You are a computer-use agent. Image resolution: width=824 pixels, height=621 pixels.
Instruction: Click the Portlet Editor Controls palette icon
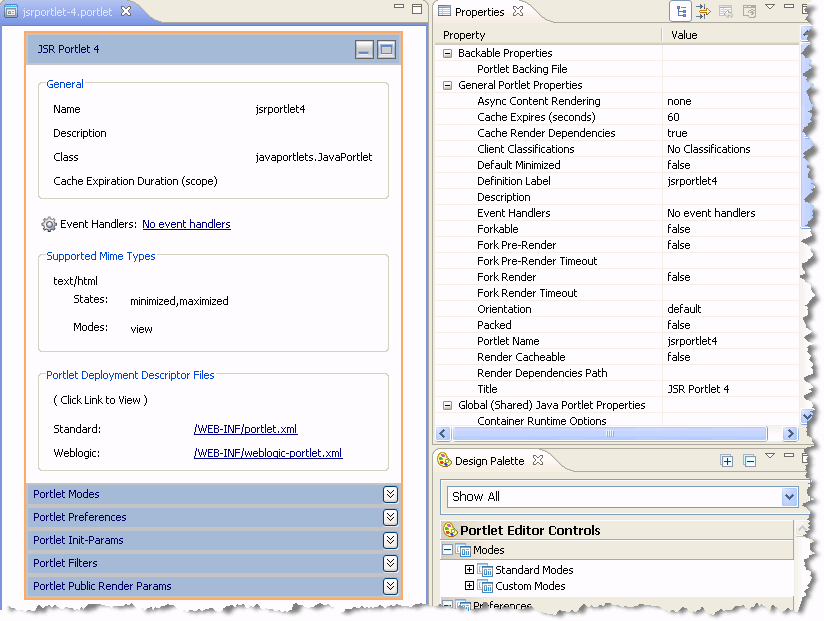click(x=450, y=530)
